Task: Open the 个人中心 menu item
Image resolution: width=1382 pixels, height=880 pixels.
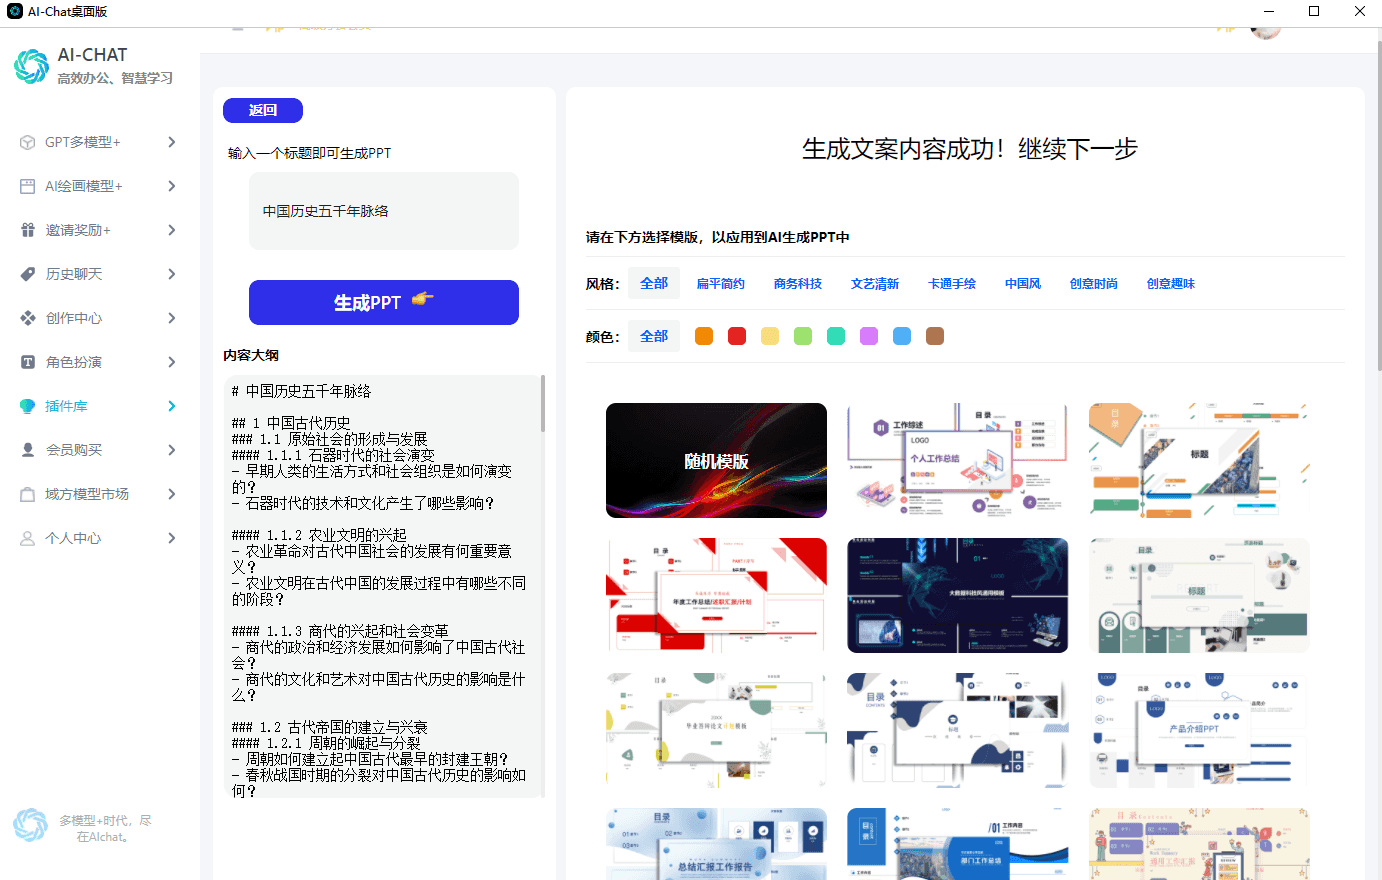Action: [100, 538]
